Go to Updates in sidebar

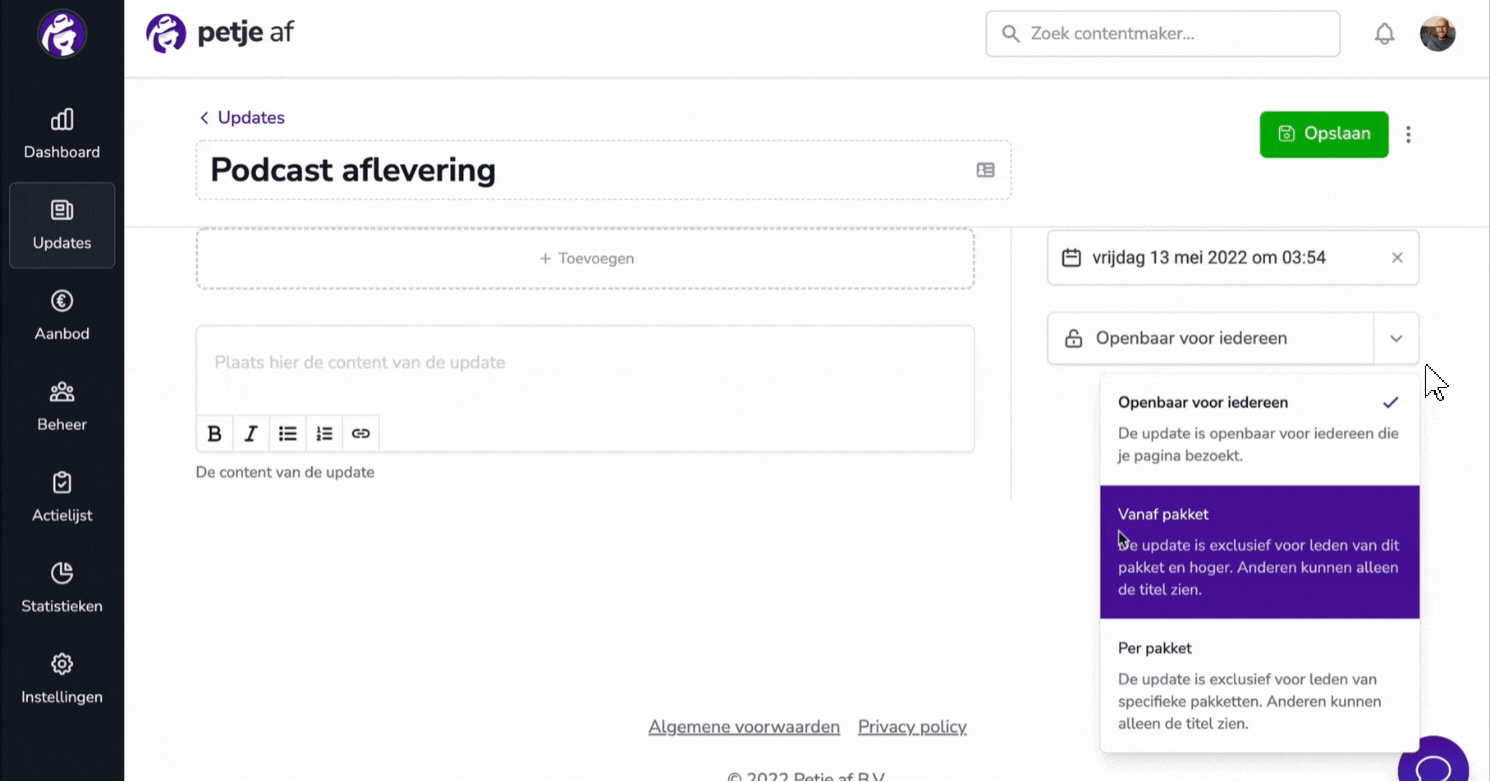point(62,225)
